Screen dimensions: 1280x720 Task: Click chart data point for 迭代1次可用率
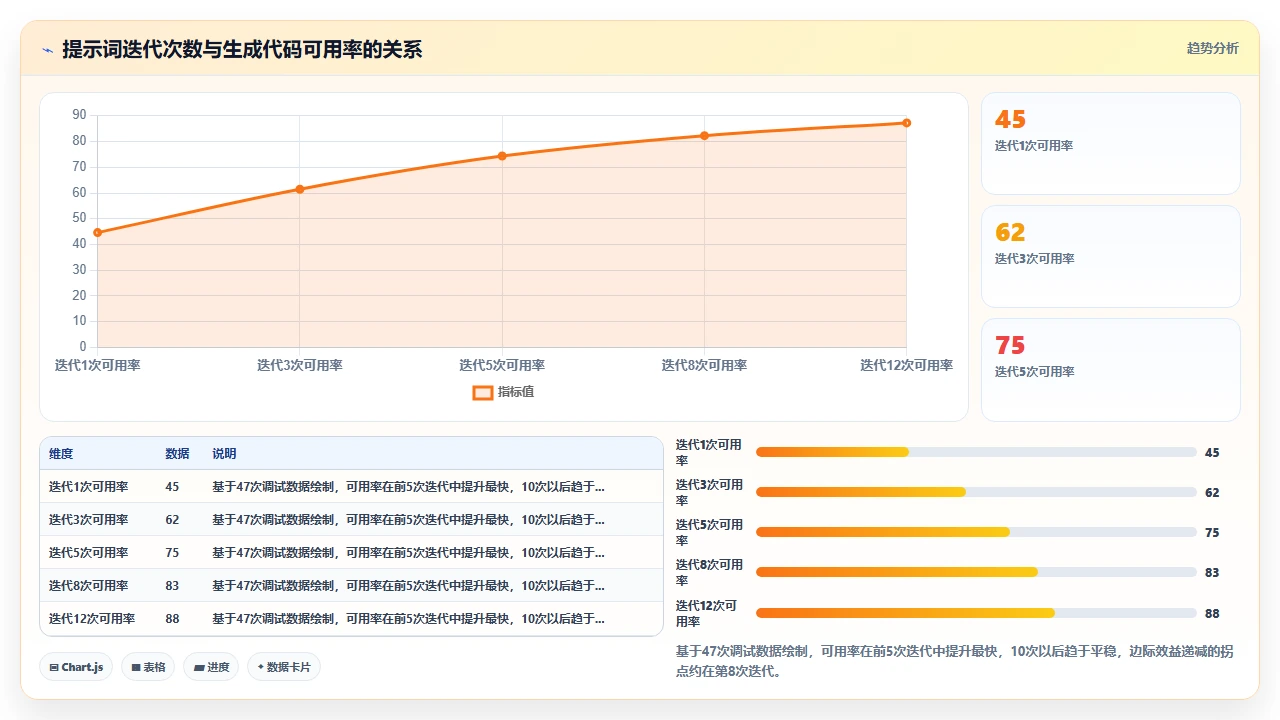pyautogui.click(x=97, y=232)
